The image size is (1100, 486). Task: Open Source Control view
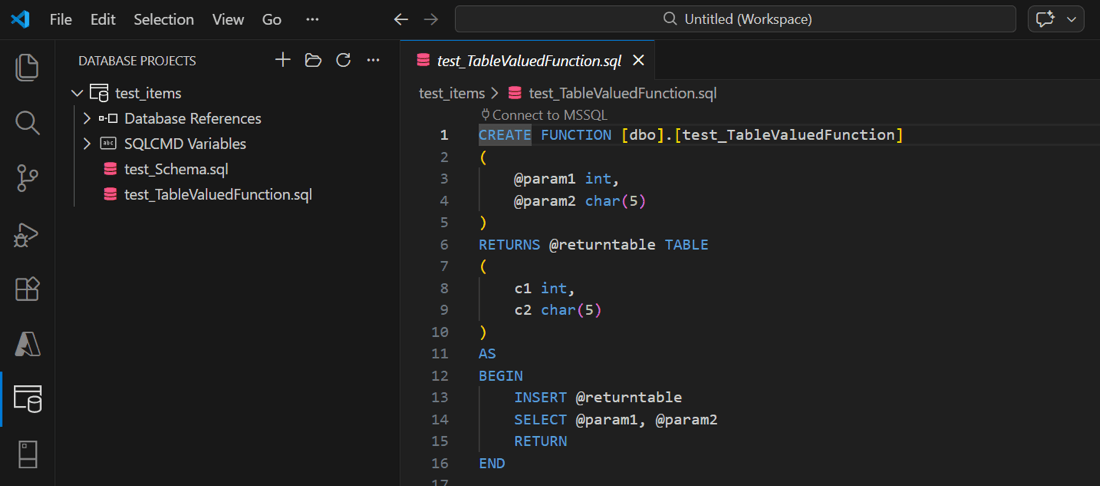pos(27,178)
